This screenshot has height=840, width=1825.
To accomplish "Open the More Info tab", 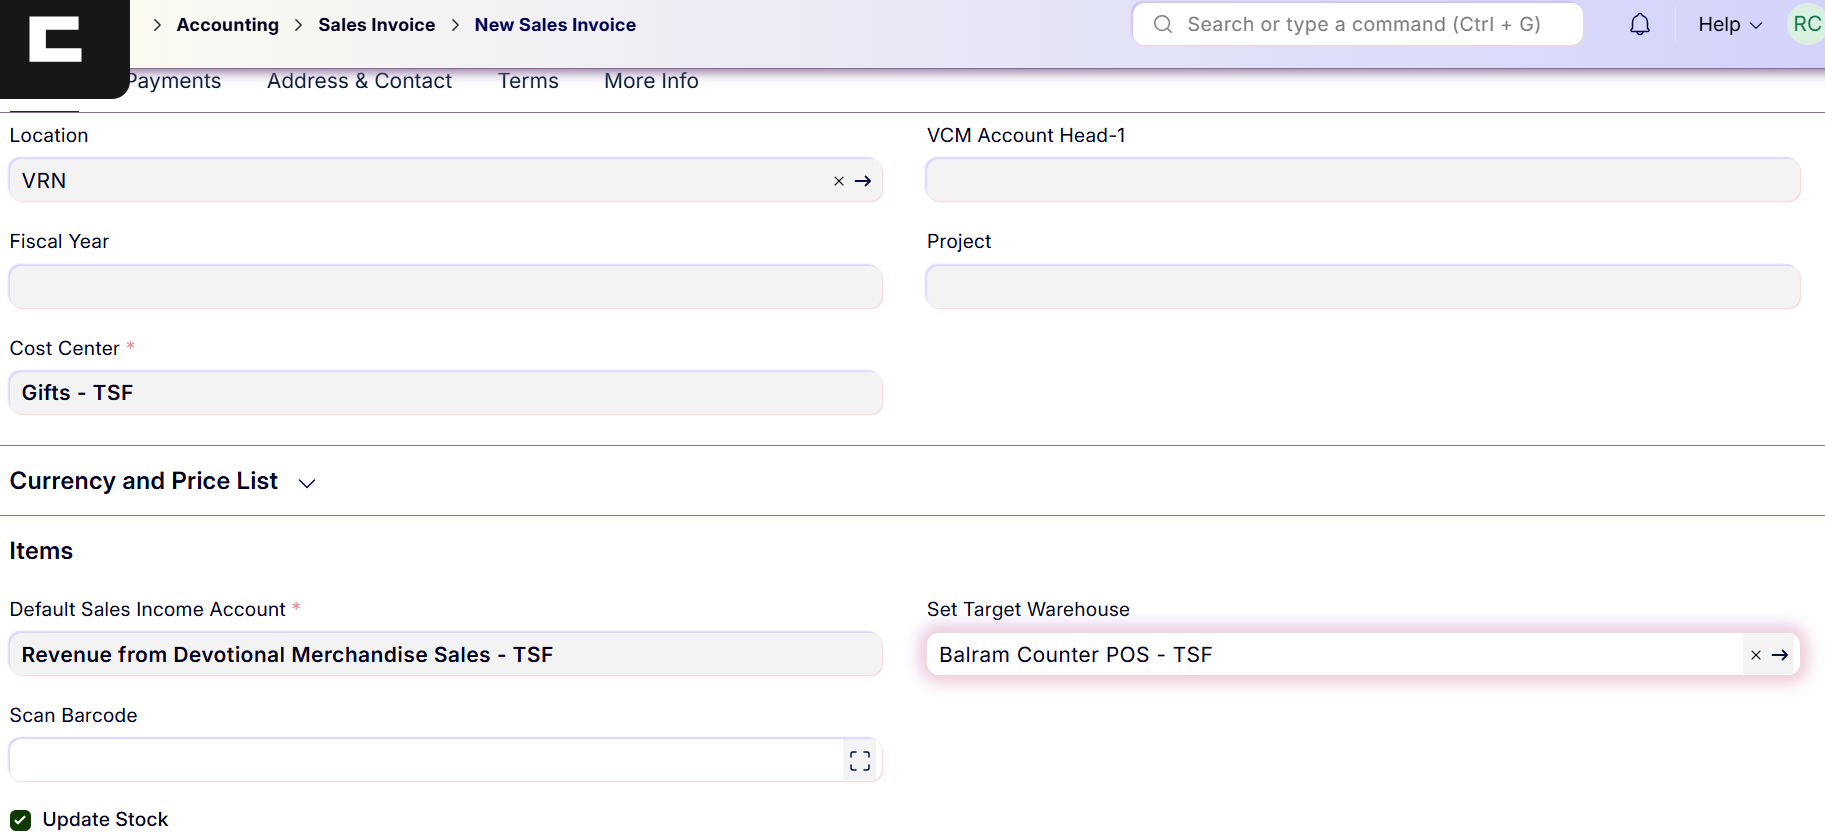I will pyautogui.click(x=651, y=81).
